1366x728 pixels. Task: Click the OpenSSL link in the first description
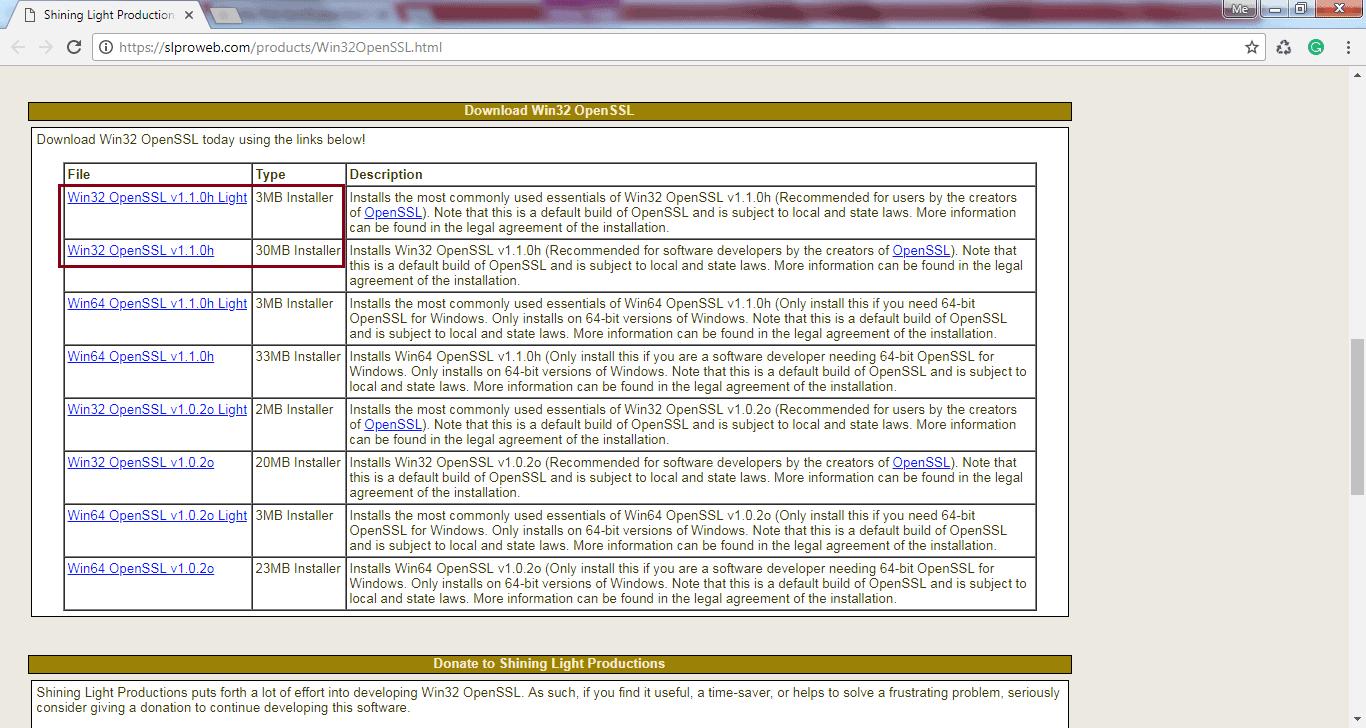coord(393,212)
